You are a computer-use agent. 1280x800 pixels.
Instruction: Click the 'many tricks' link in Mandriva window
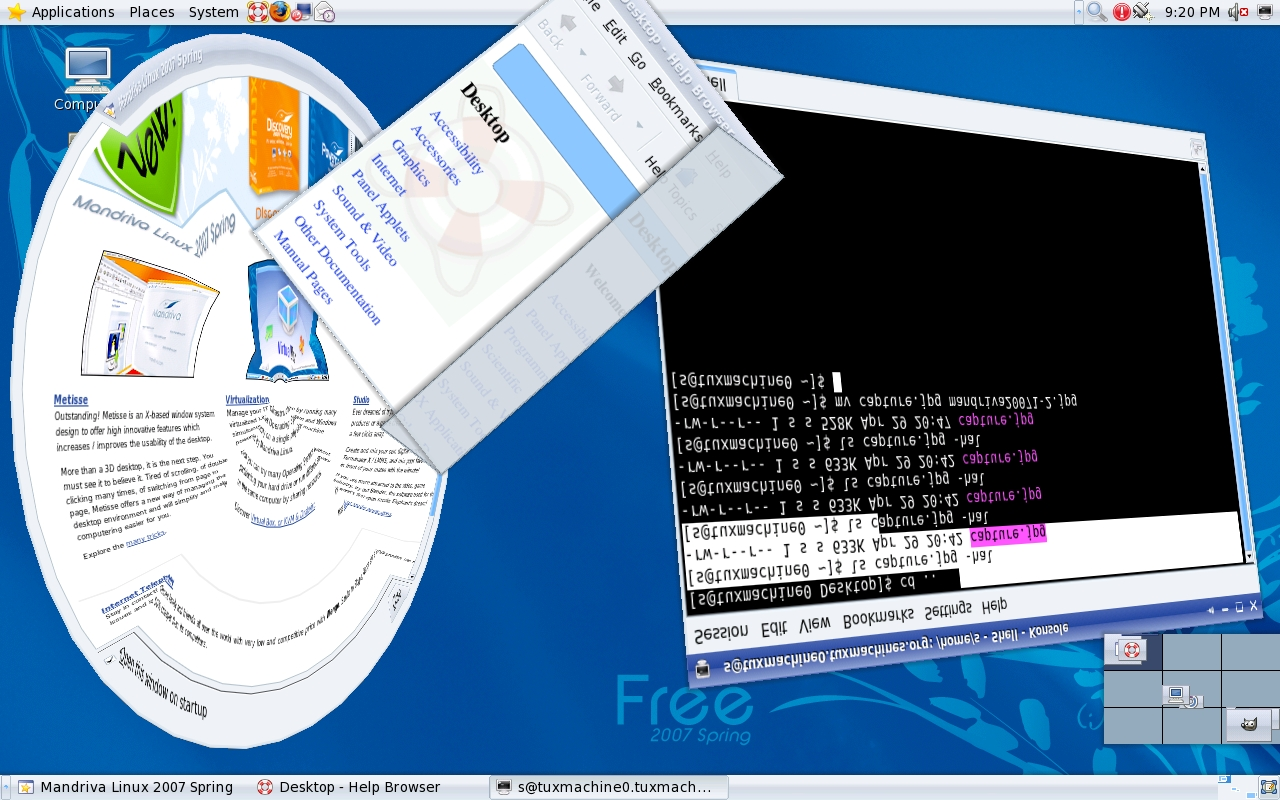click(x=145, y=540)
